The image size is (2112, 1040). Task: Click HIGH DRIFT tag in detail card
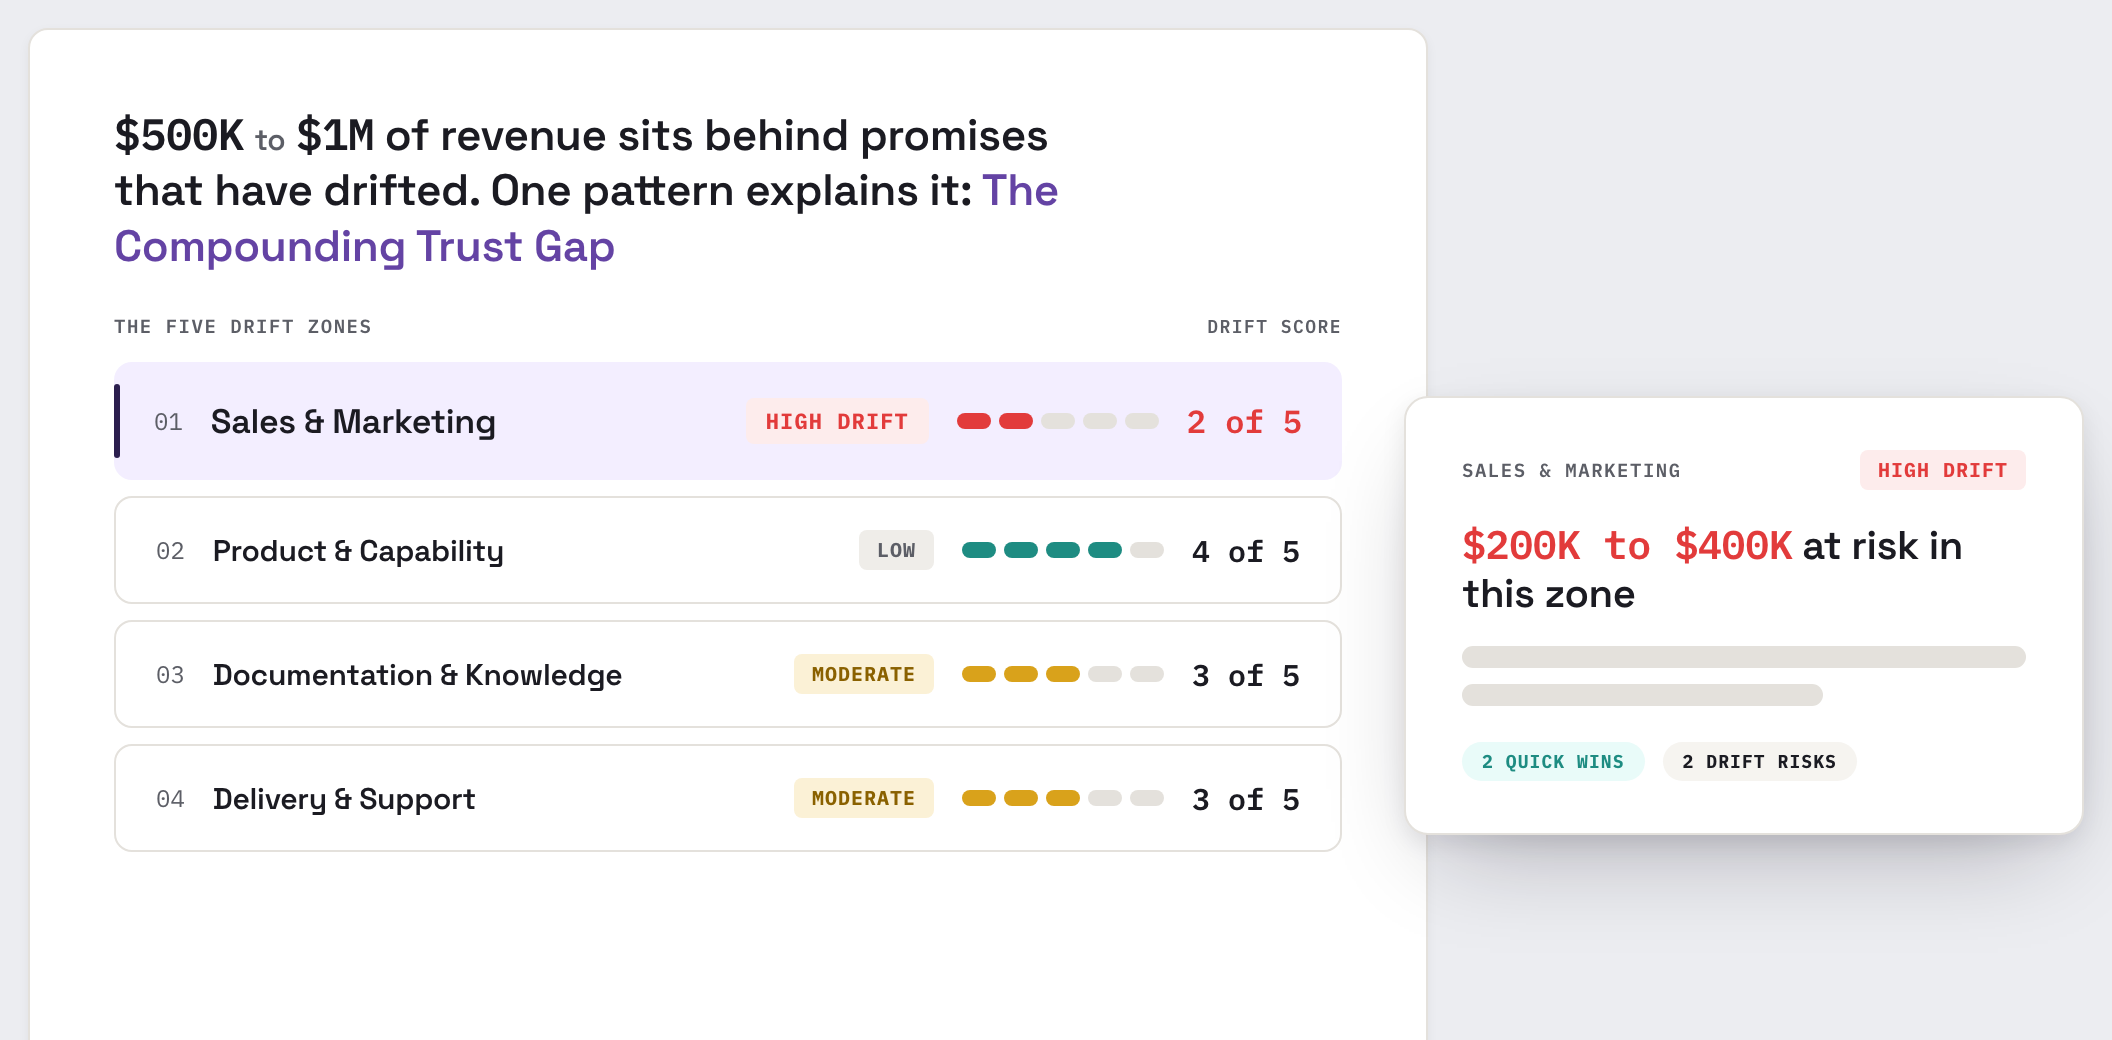pyautogui.click(x=1942, y=470)
